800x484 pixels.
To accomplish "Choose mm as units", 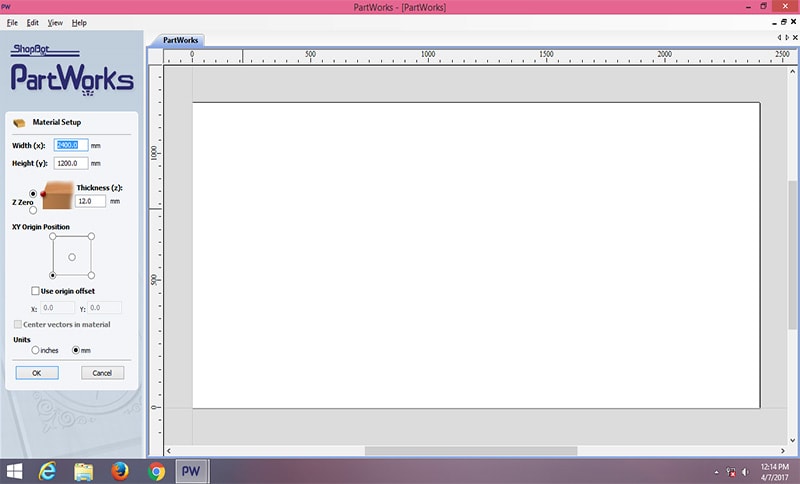I will click(x=76, y=350).
